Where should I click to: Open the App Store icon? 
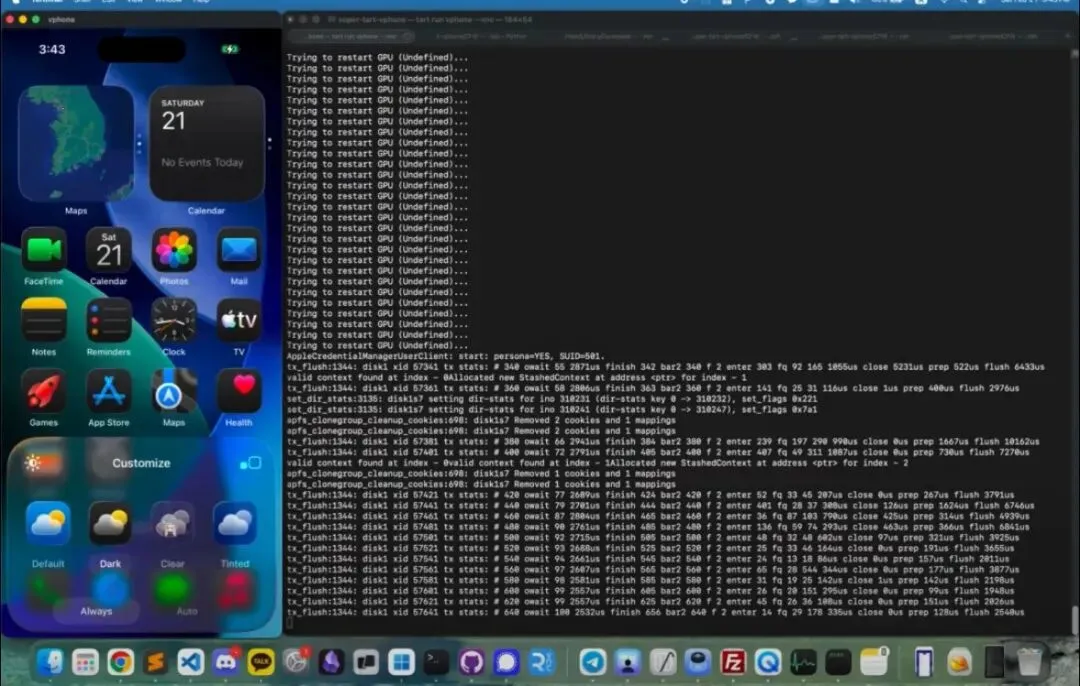tap(109, 392)
